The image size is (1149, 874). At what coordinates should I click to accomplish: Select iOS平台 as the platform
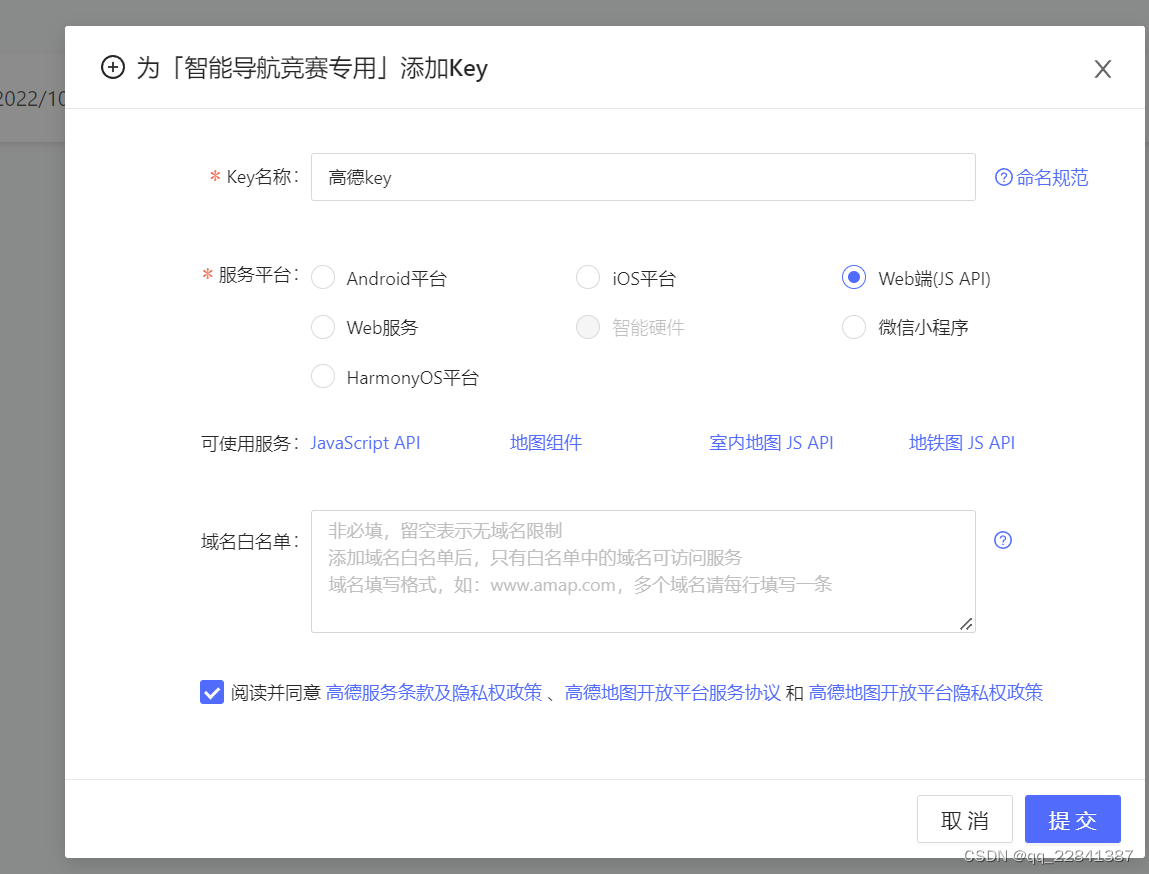(x=588, y=277)
